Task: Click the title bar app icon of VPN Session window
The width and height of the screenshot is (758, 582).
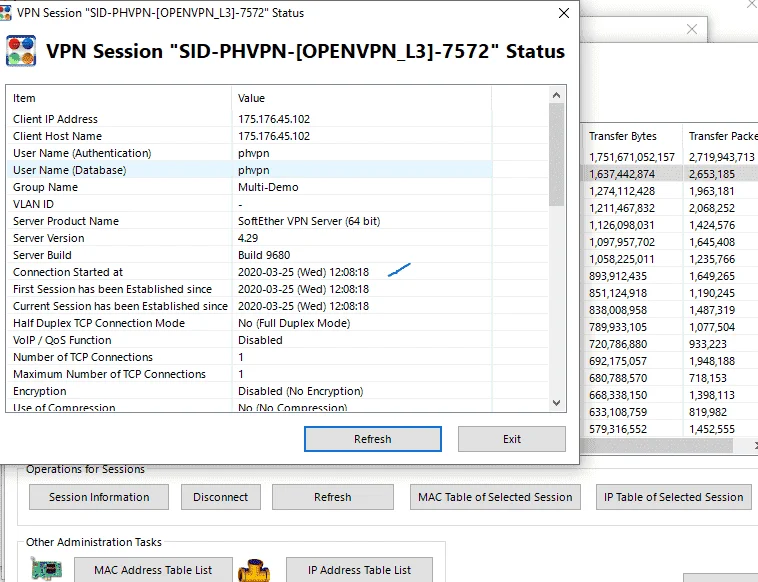Action: coord(6,13)
